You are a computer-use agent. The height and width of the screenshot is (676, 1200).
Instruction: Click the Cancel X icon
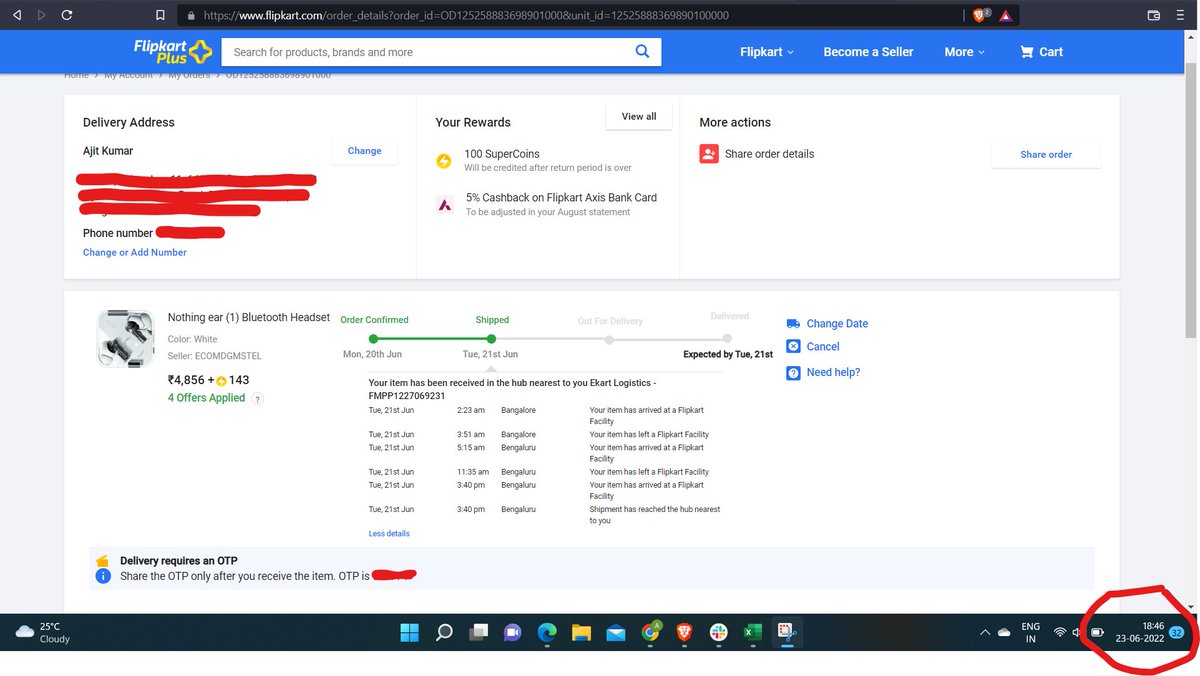pos(793,347)
